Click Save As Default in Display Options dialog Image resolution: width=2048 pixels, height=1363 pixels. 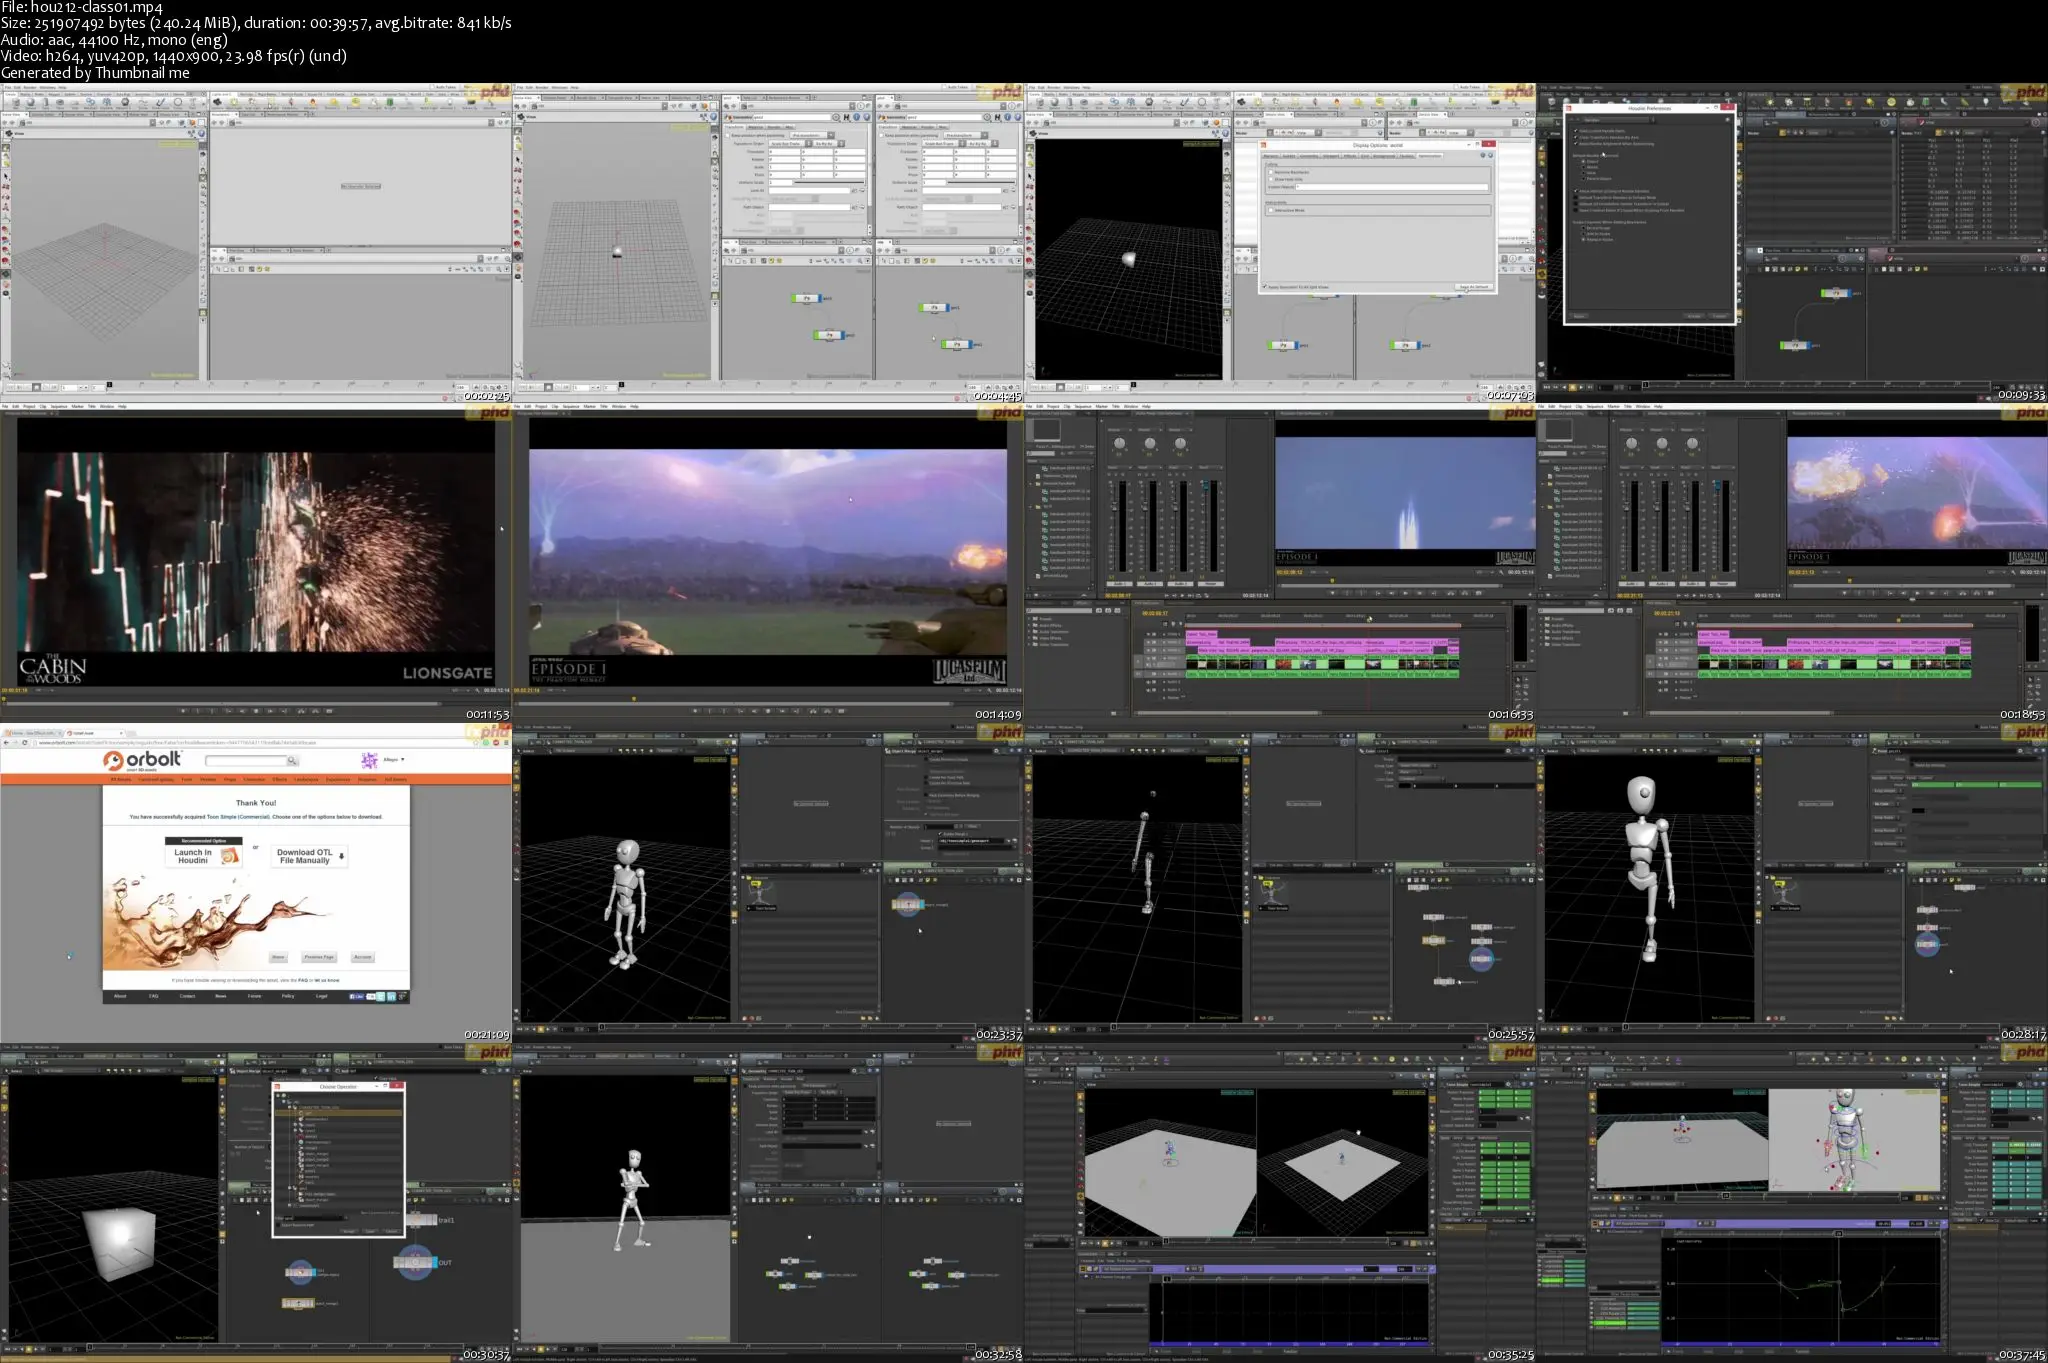click(x=1474, y=287)
